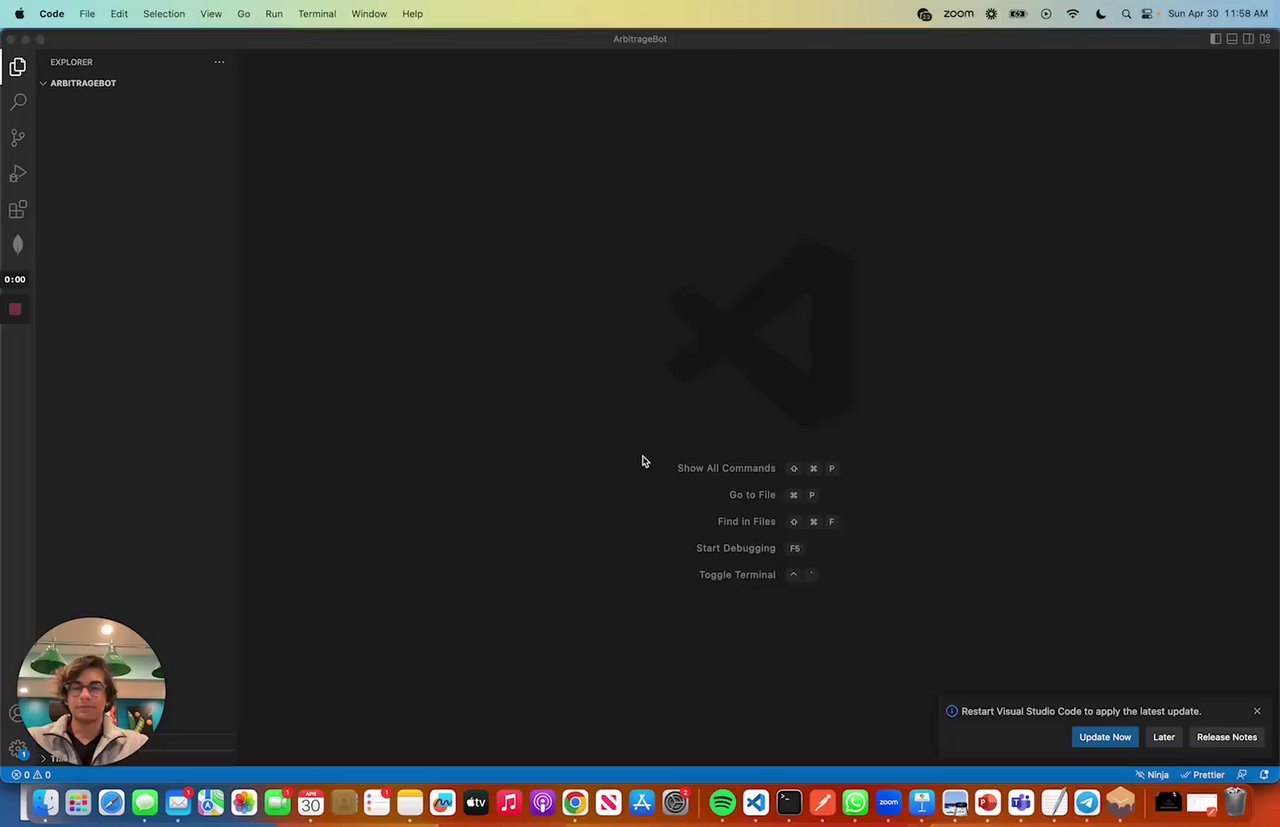Screen dimensions: 1280x827
Task: Open the notifications bell in the status bar
Action: pos(1264,775)
